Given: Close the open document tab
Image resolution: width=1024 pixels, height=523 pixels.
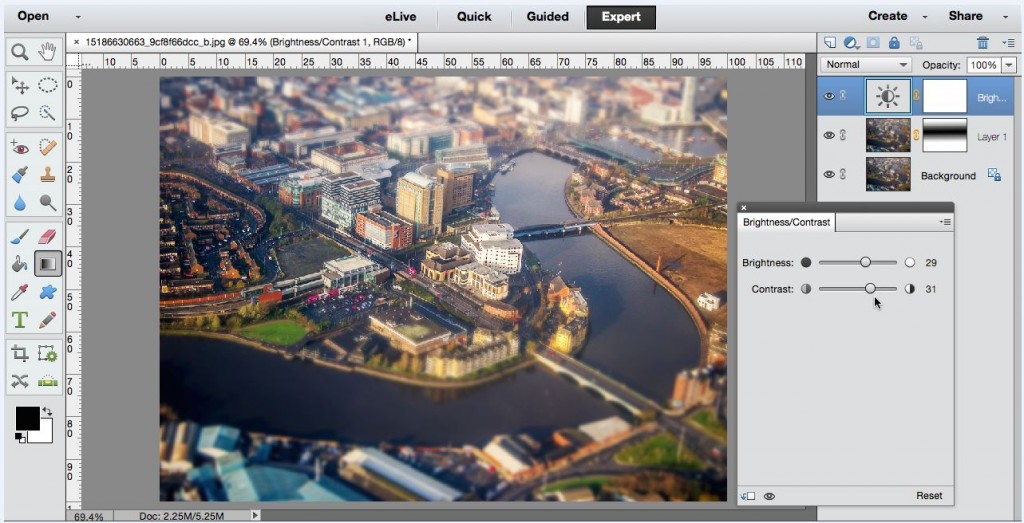Looking at the screenshot, I should [x=76, y=42].
